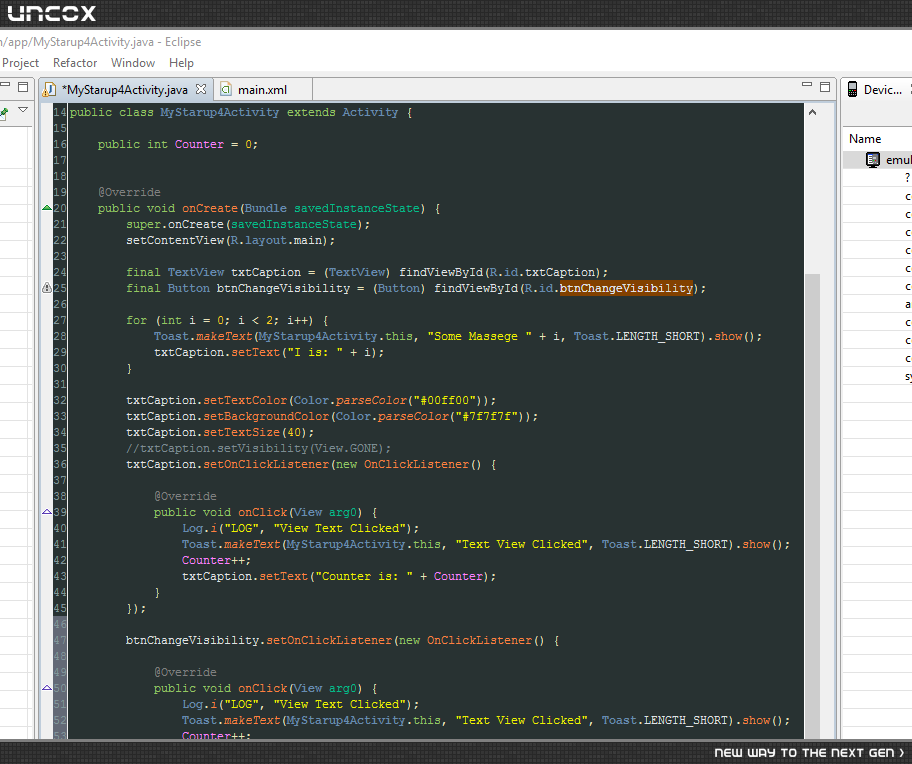
Task: Click btnChangeVisibility.setOnClickListener on line 47
Action: tap(259, 640)
